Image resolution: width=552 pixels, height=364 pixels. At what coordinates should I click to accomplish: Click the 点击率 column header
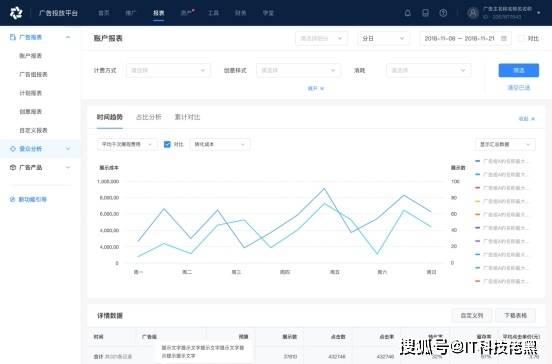tap(387, 337)
